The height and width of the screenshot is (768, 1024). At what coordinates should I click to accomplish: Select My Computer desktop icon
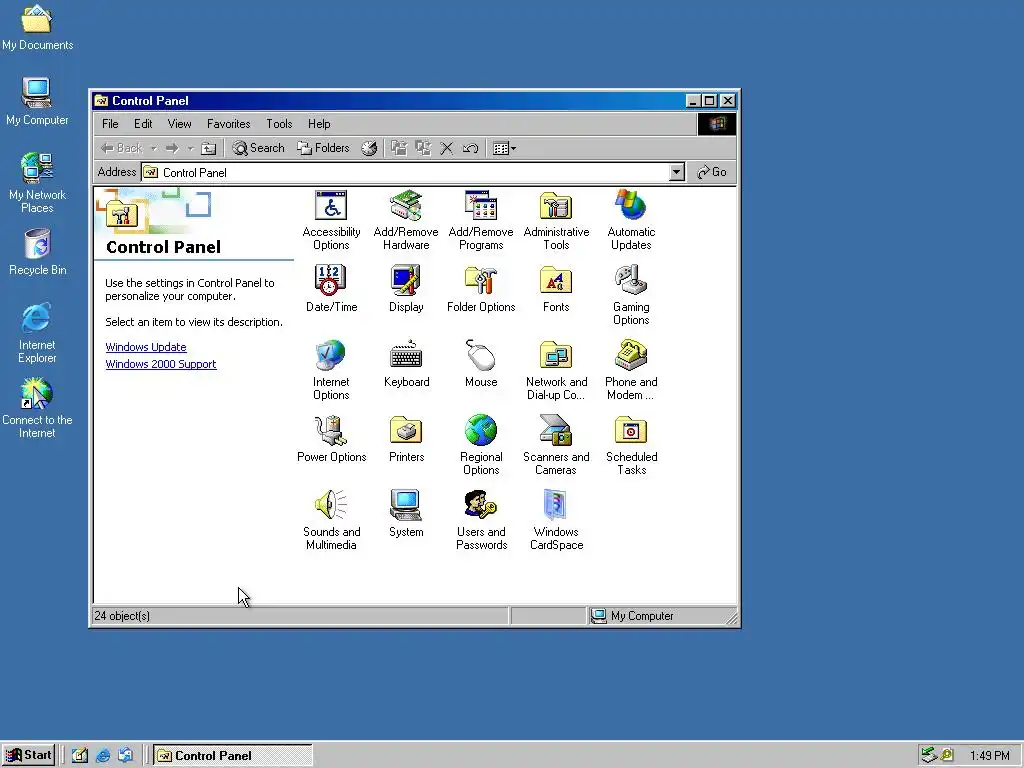[x=37, y=101]
